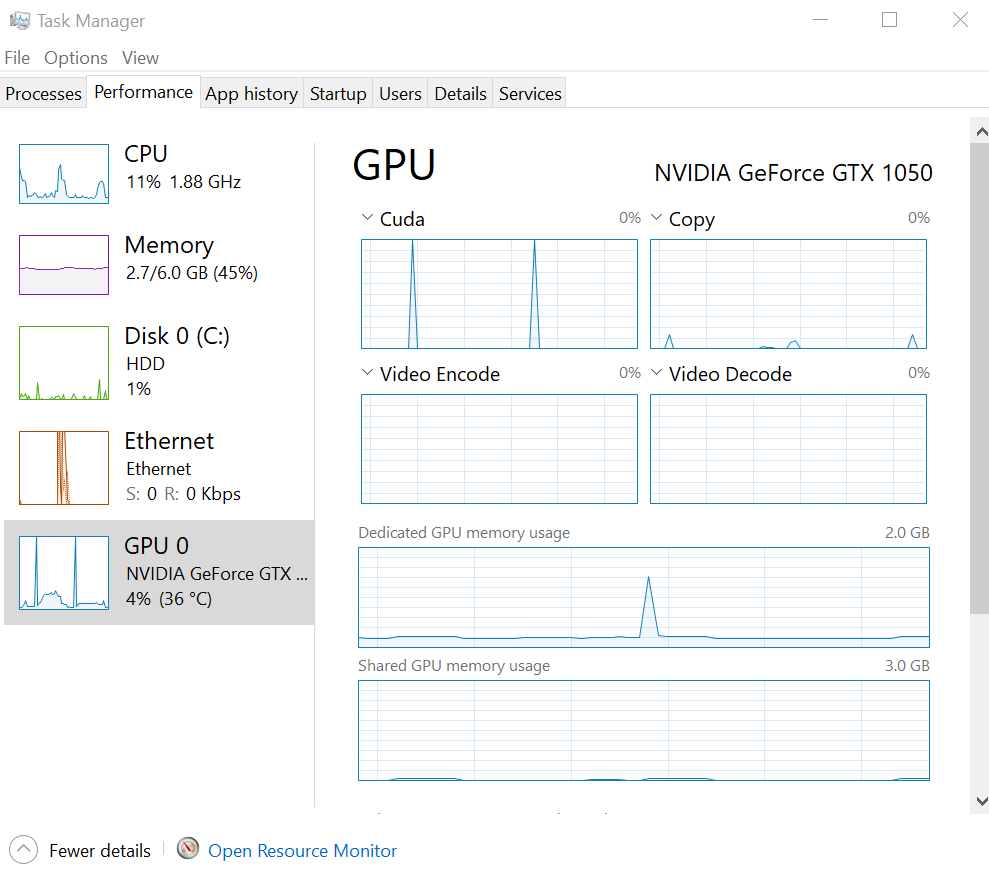Switch to the Users tab
The height and width of the screenshot is (877, 989).
tap(400, 93)
